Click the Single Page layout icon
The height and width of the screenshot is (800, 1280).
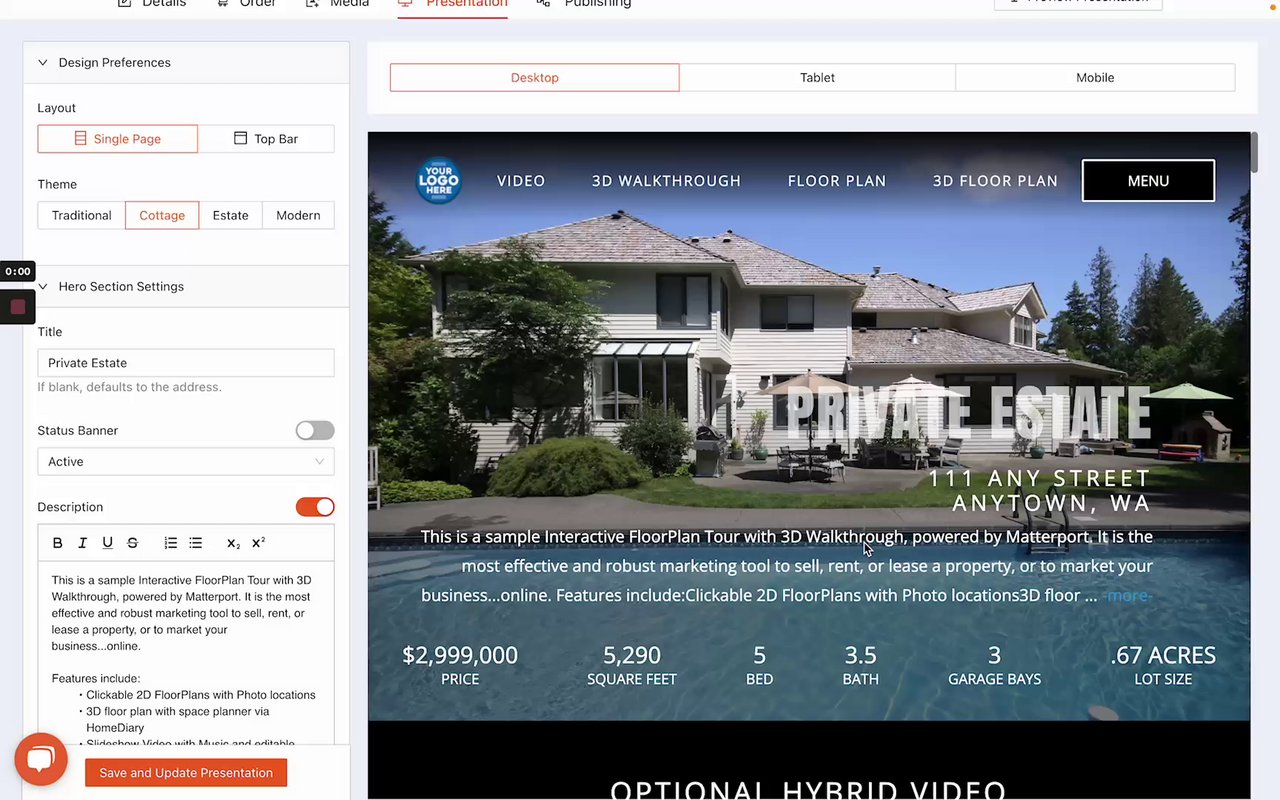[x=81, y=139]
